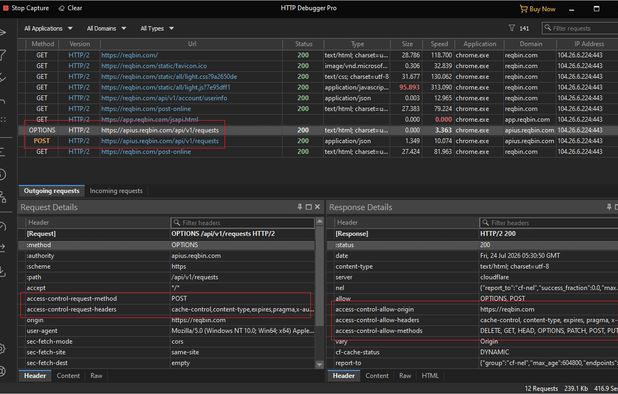
Task: Click the sidebar funnel icon
Action: click(3, 55)
